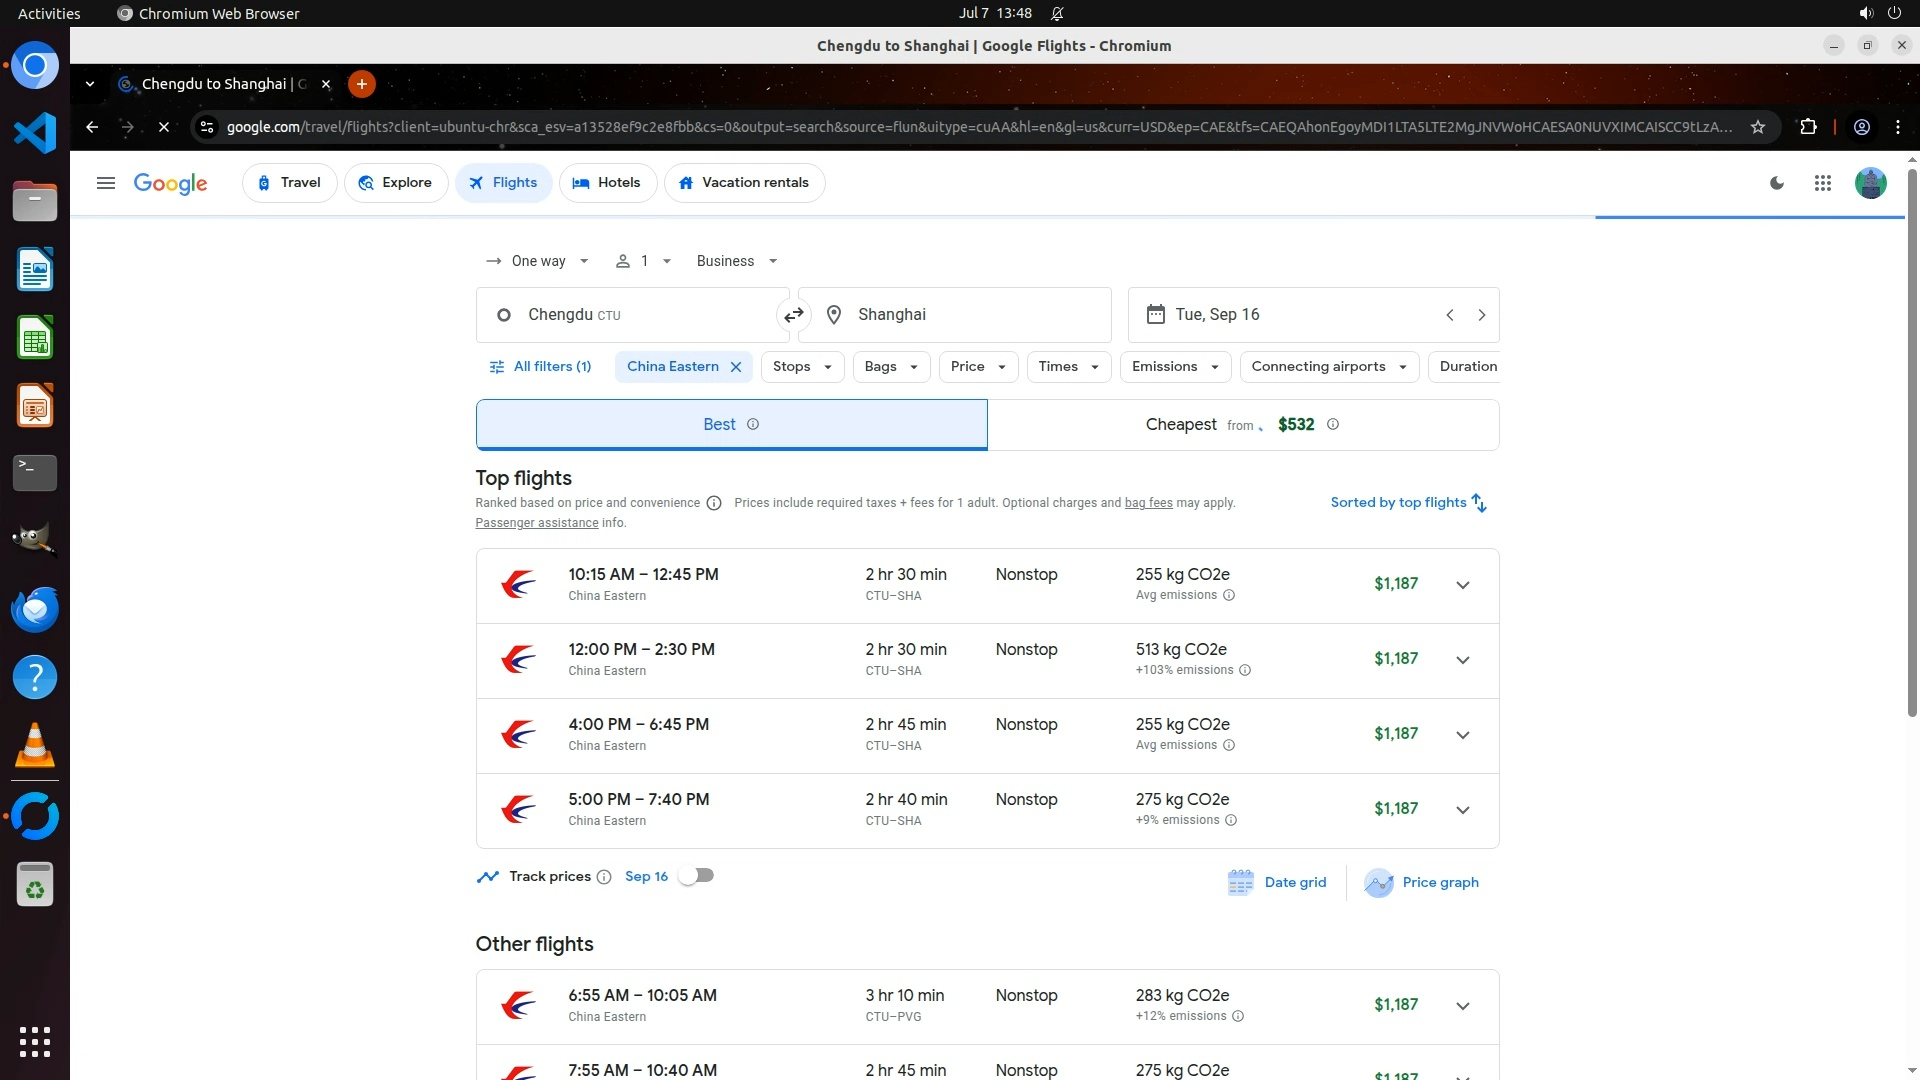Expand the 10:15 AM flight details
Image resolution: width=1920 pixels, height=1080 pixels.
click(1462, 585)
